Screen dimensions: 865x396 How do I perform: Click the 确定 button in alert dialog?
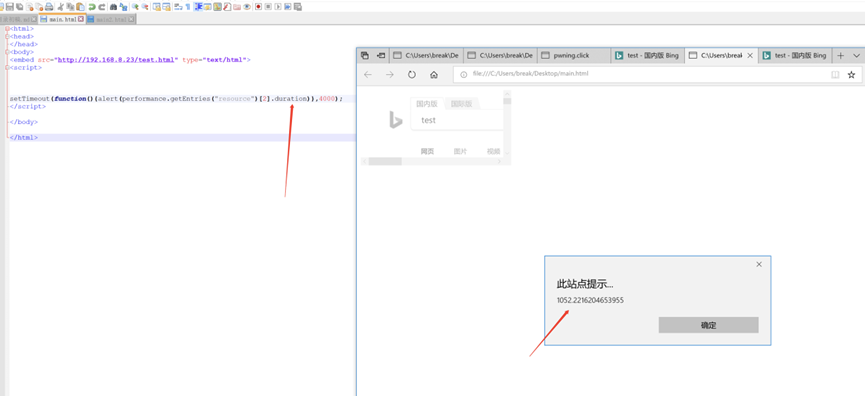pos(708,325)
